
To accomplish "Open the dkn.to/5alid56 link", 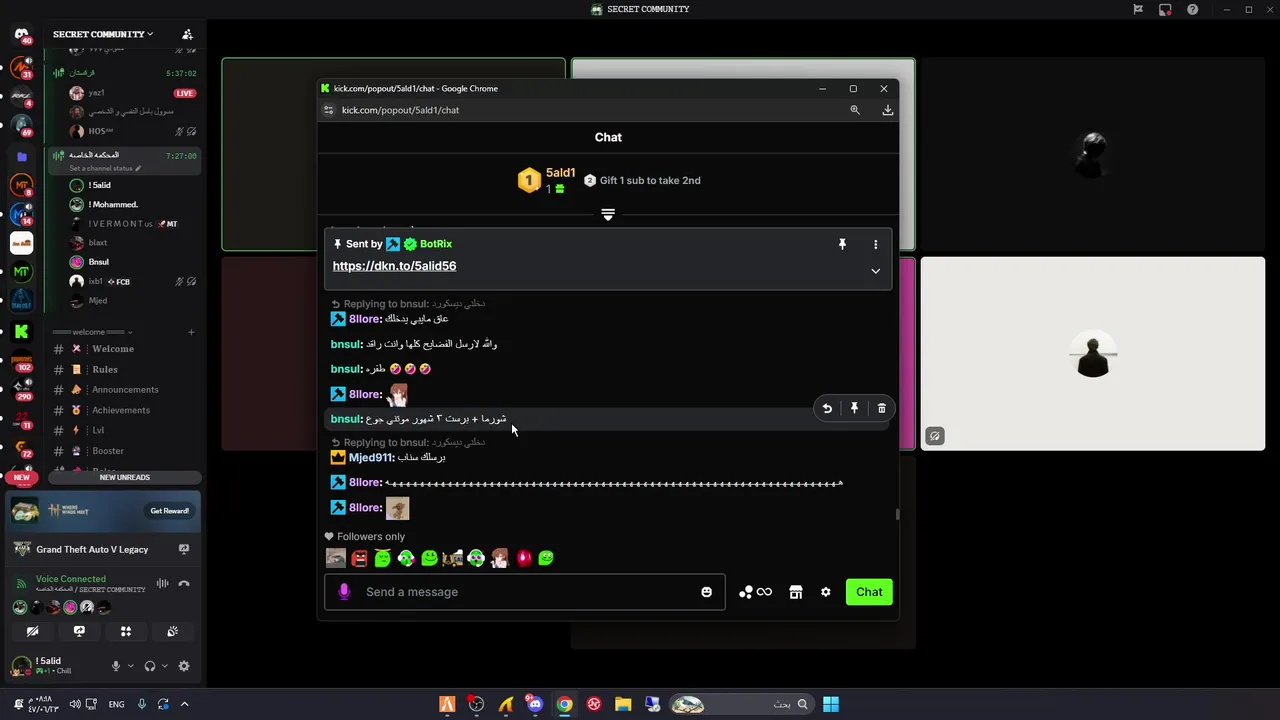I will (394, 266).
